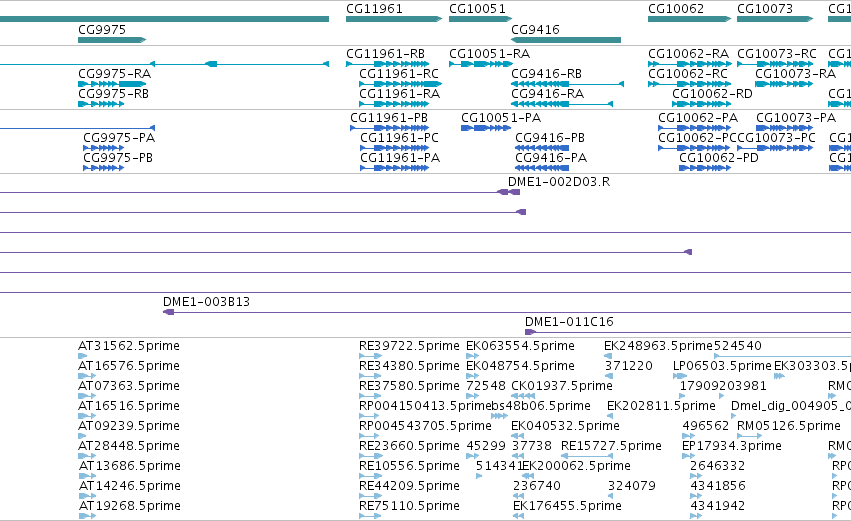This screenshot has height=521, width=851.
Task: Open transcript CG9975-RB
Action: click(x=101, y=104)
